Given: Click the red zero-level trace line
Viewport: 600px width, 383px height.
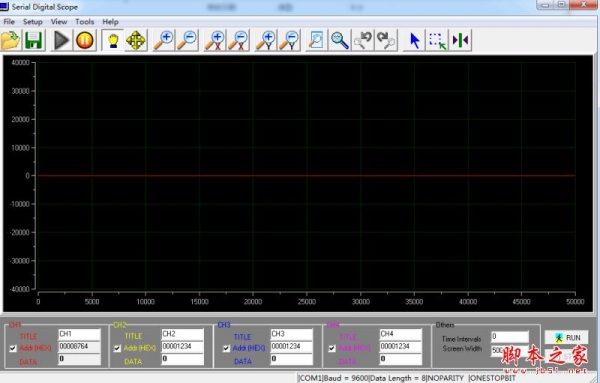Looking at the screenshot, I should point(306,176).
